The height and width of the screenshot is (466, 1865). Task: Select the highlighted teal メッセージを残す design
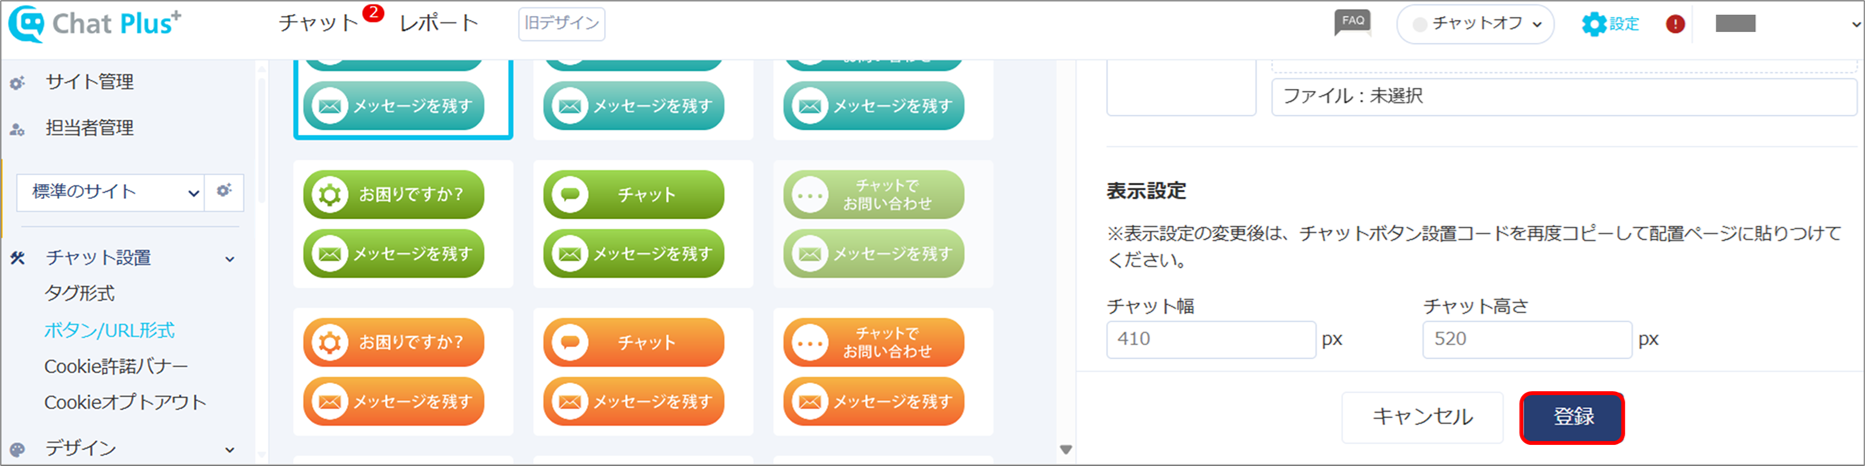[394, 106]
